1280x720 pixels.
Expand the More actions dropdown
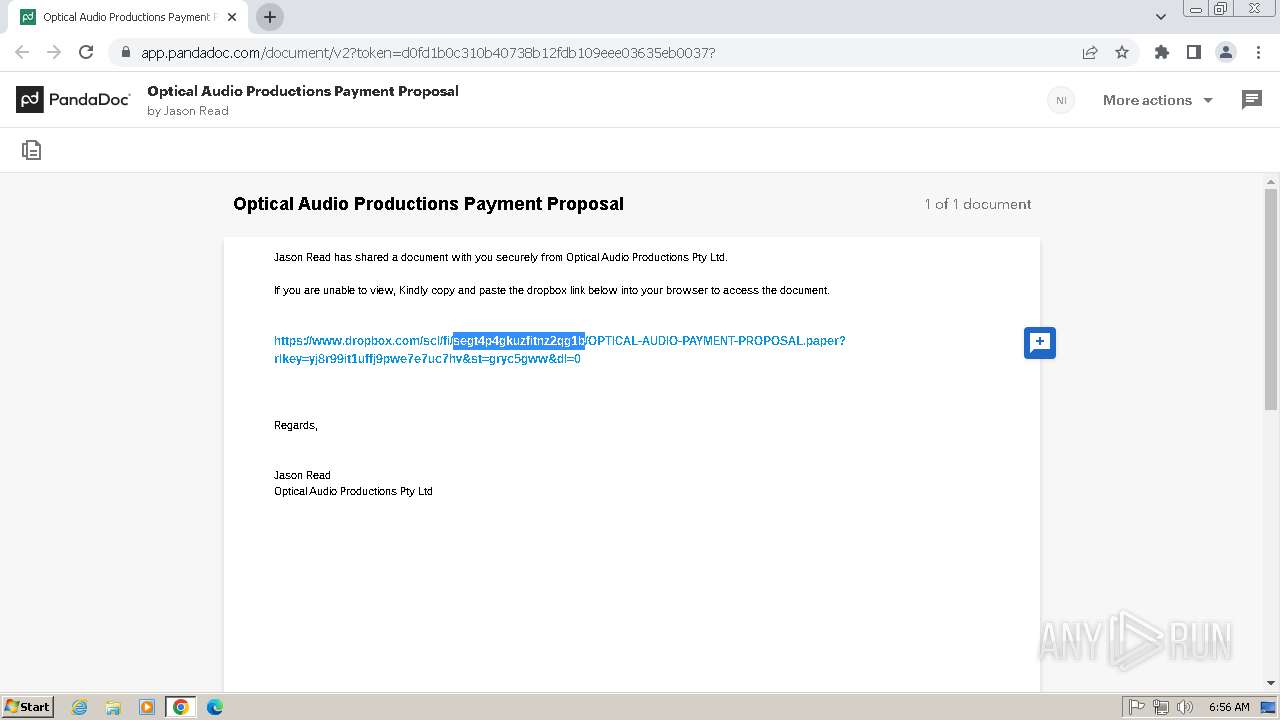coord(1158,100)
